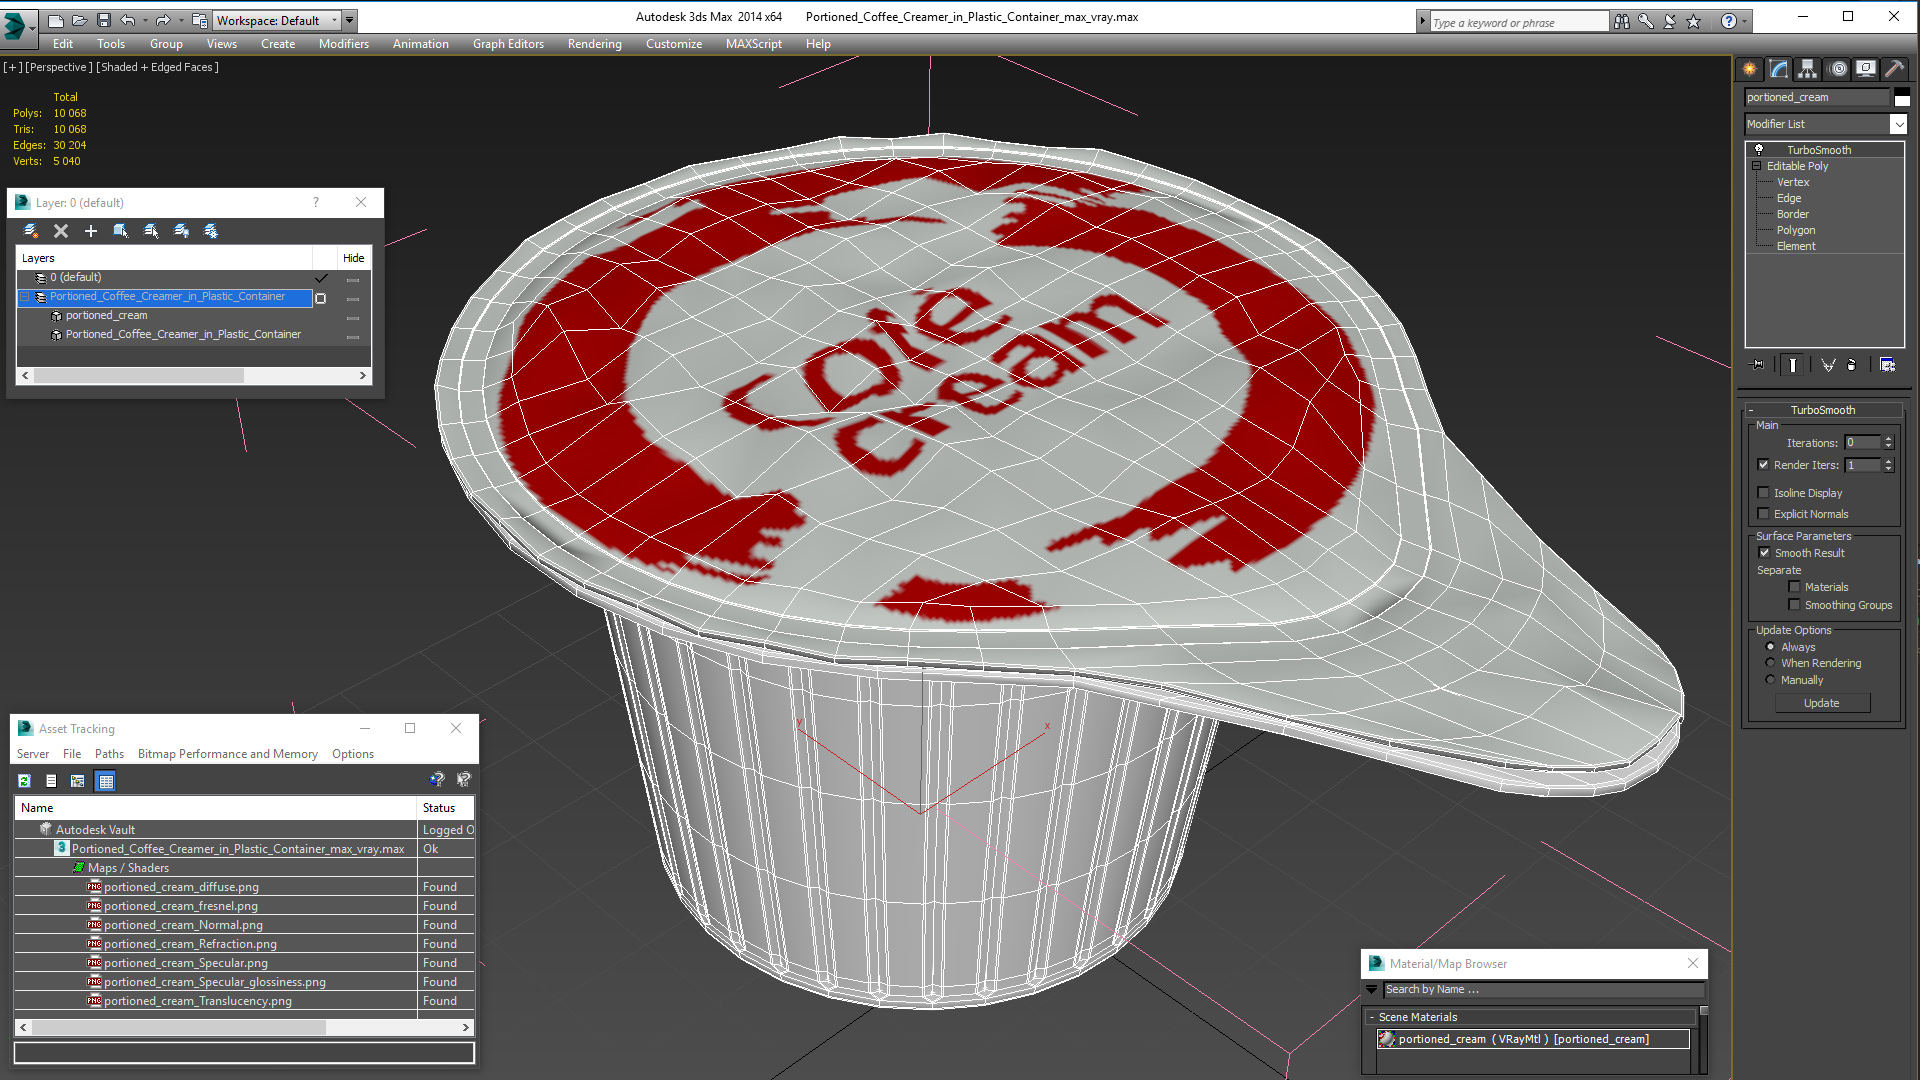Open the Create command panel tab
Image resolution: width=1920 pixels, height=1080 pixels.
[x=1749, y=69]
